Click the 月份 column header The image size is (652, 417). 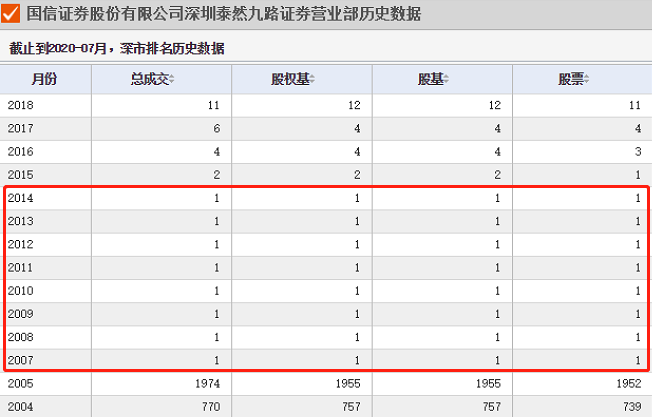point(44,79)
